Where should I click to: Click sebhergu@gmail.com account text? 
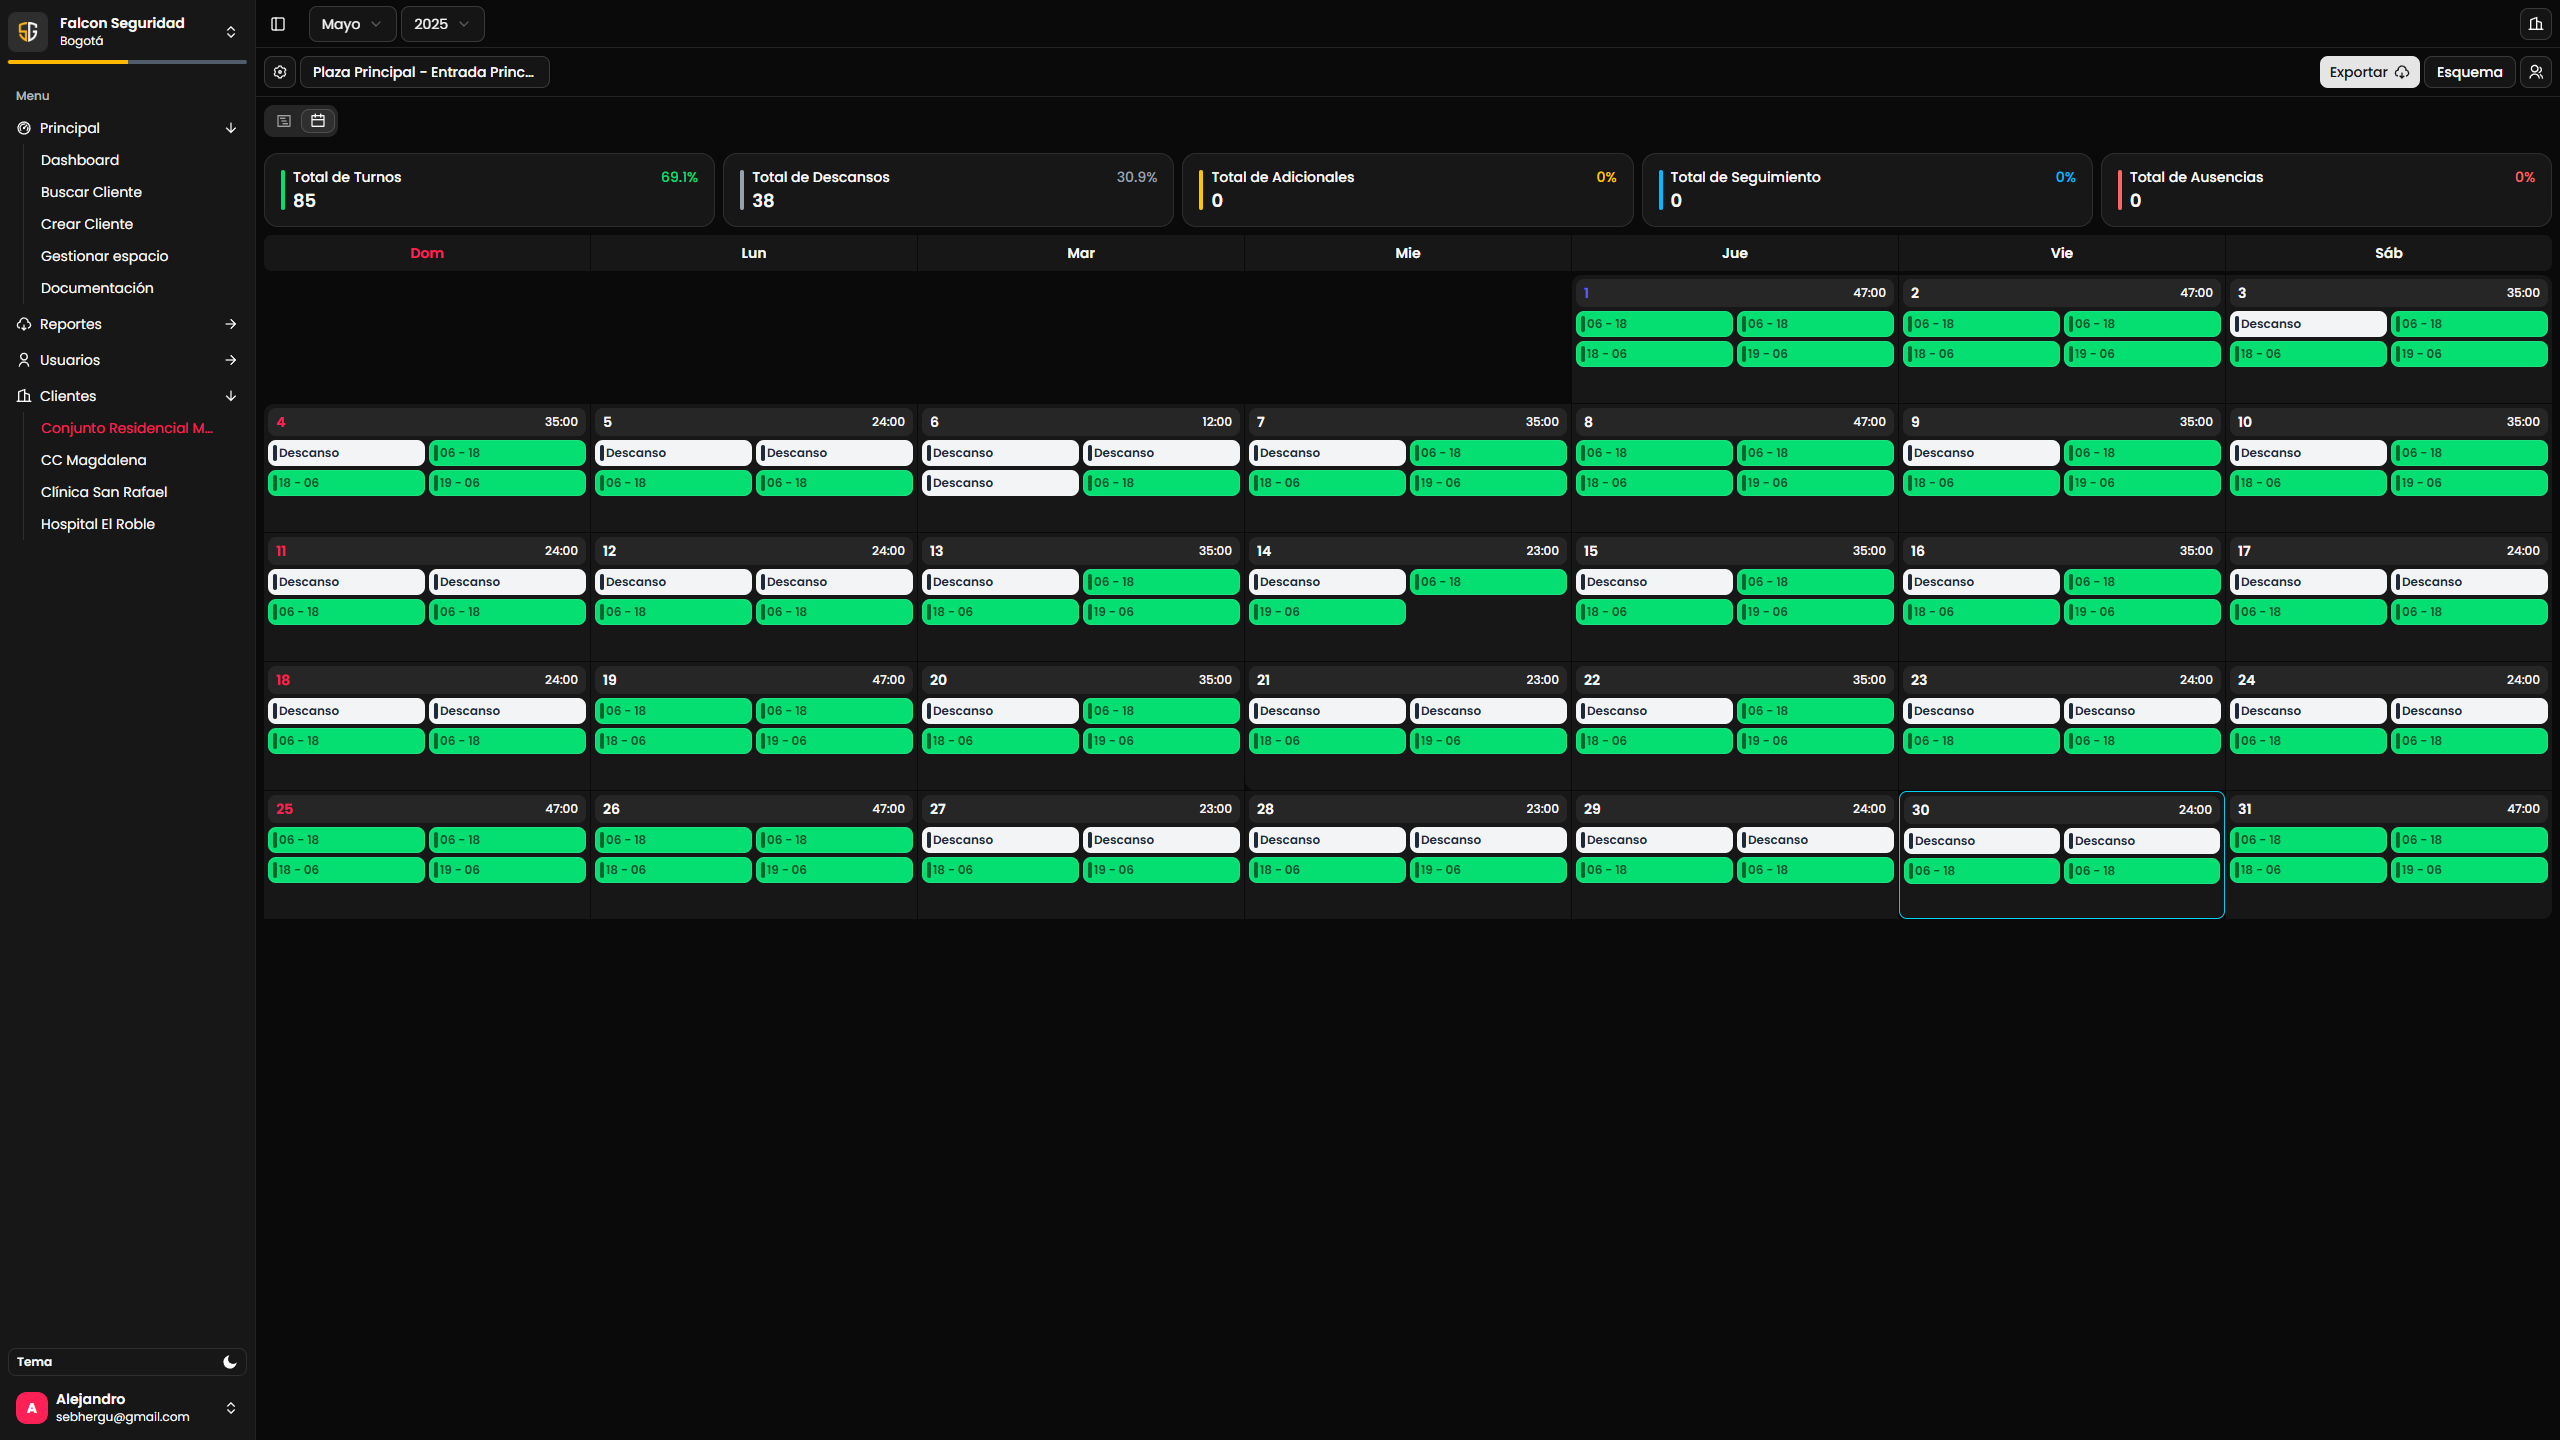[122, 1417]
